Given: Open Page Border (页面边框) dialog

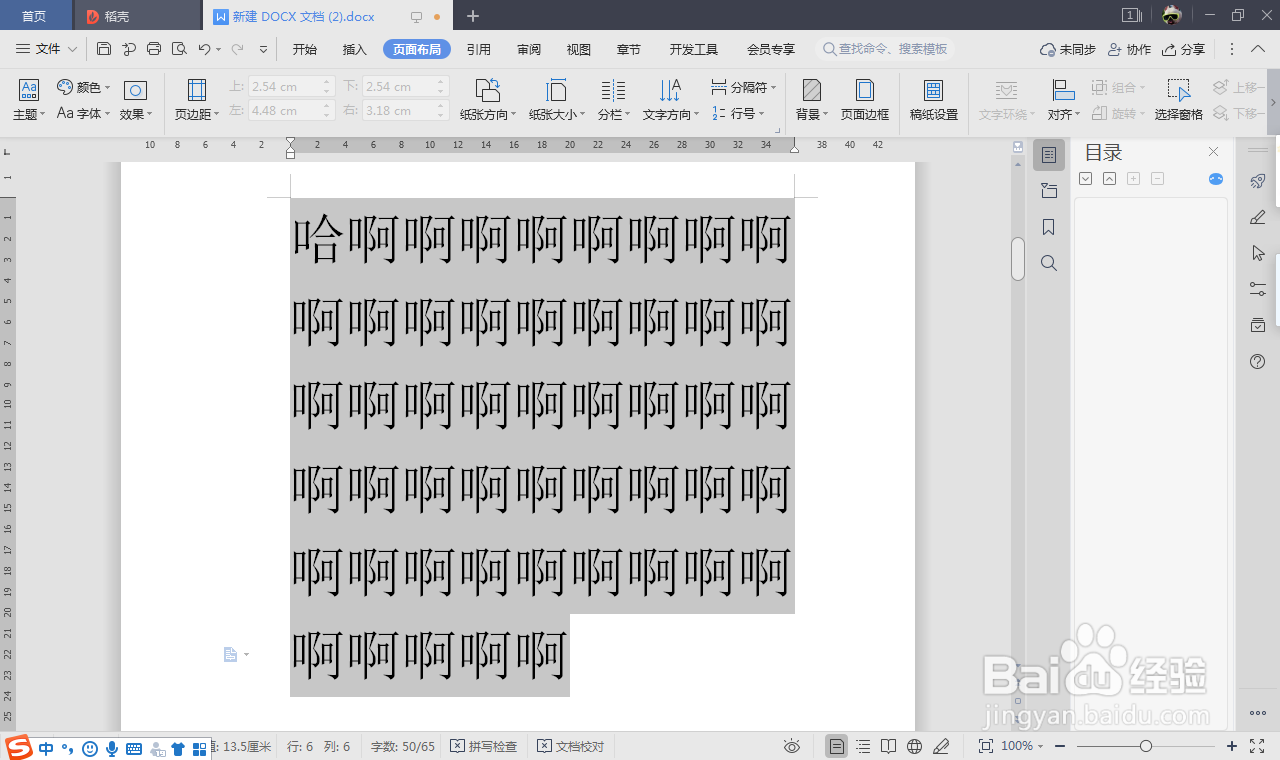Looking at the screenshot, I should (x=864, y=100).
